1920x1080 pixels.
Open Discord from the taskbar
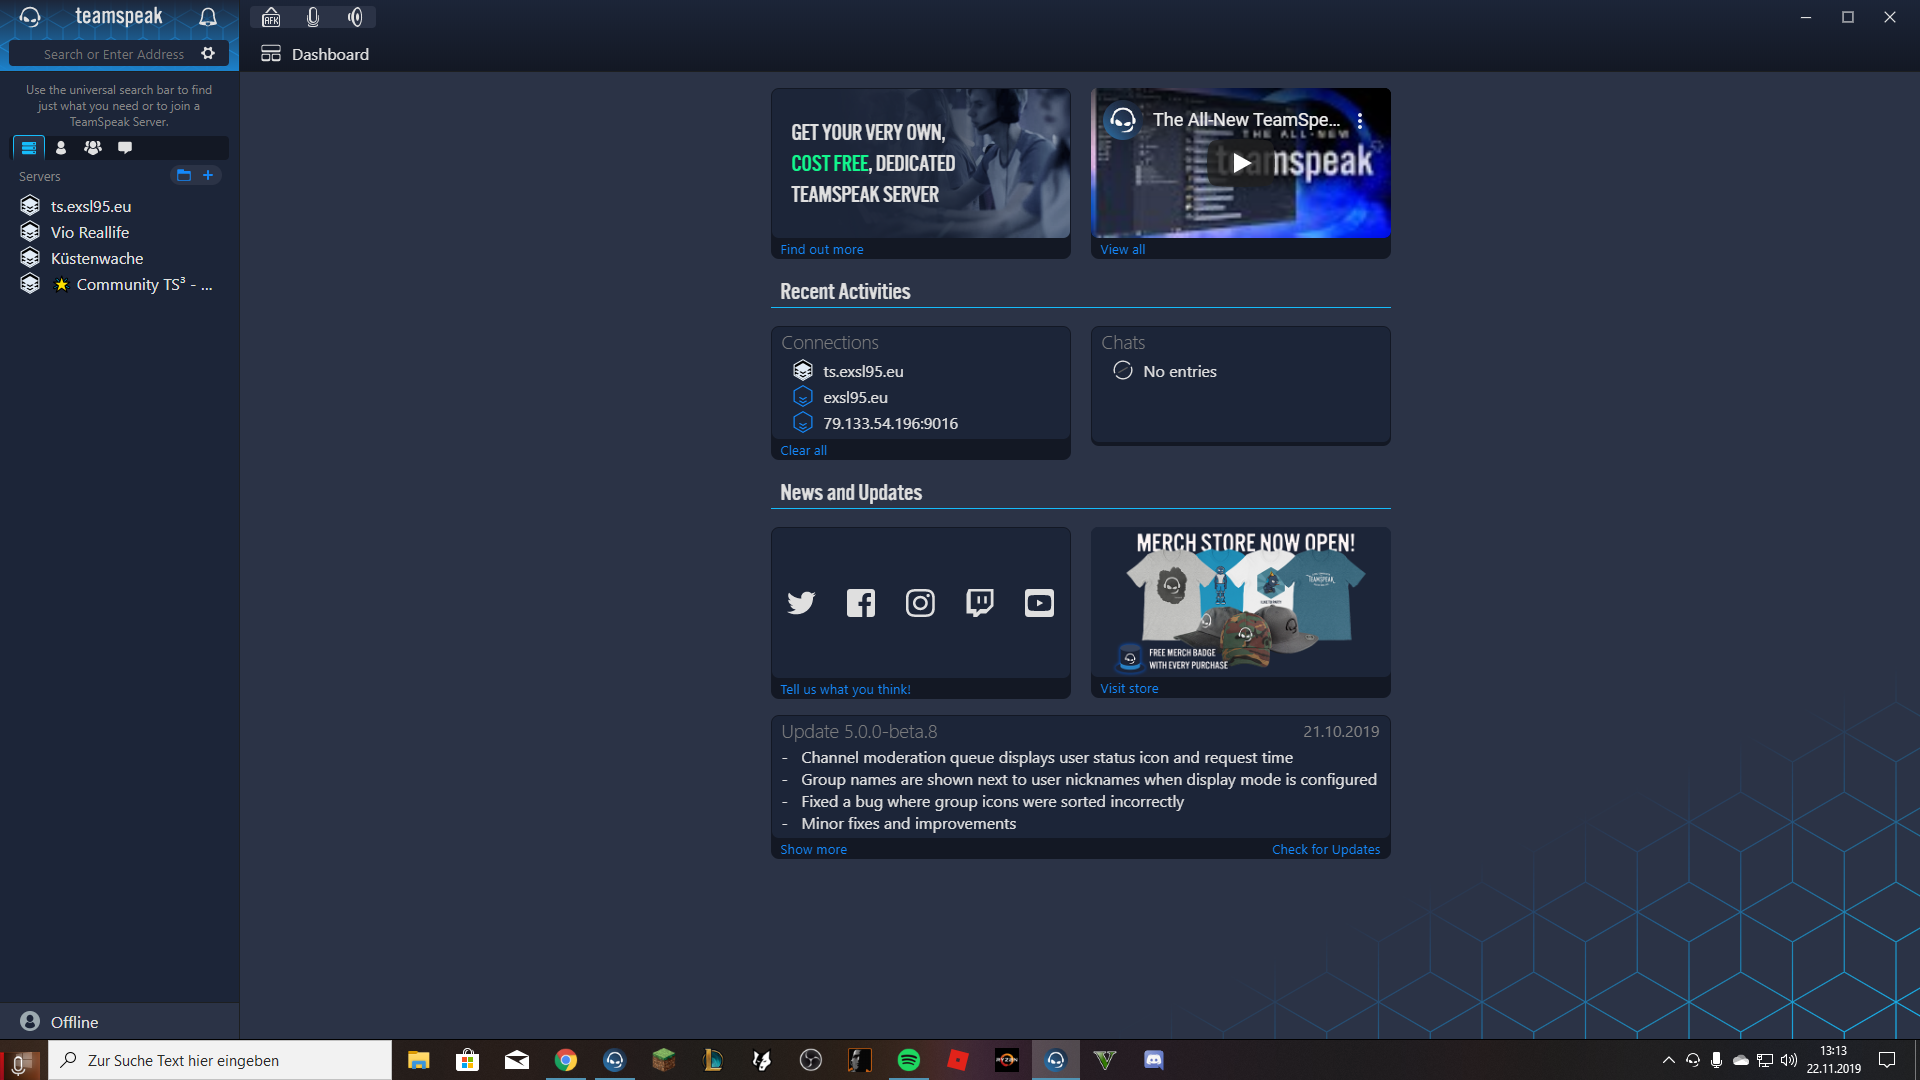pyautogui.click(x=1154, y=1060)
